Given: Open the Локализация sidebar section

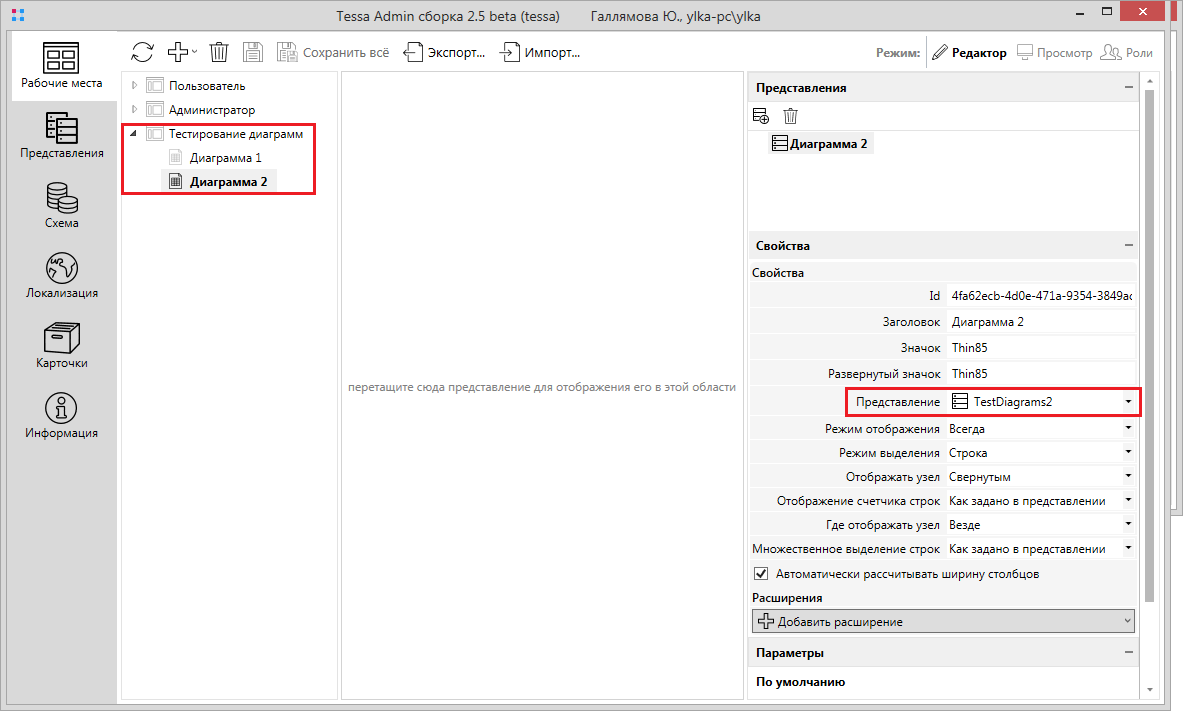Looking at the screenshot, I should pos(62,275).
